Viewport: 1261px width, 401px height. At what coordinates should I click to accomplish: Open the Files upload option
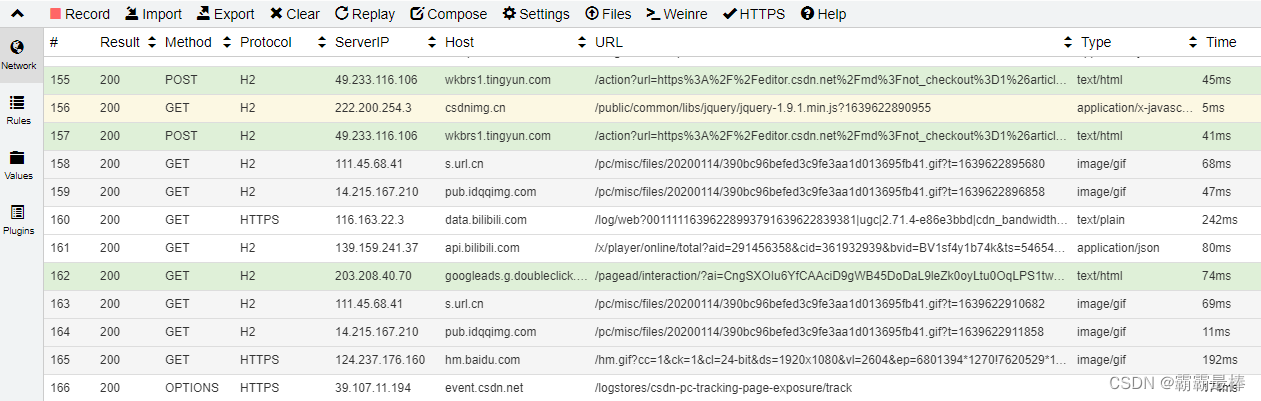click(608, 14)
